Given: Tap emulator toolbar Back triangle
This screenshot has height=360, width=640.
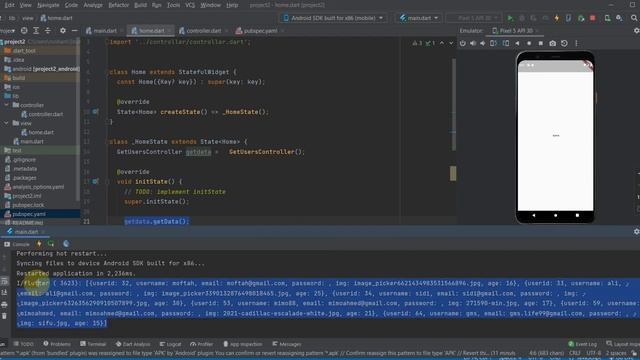Looking at the screenshot, I should click(x=517, y=43).
